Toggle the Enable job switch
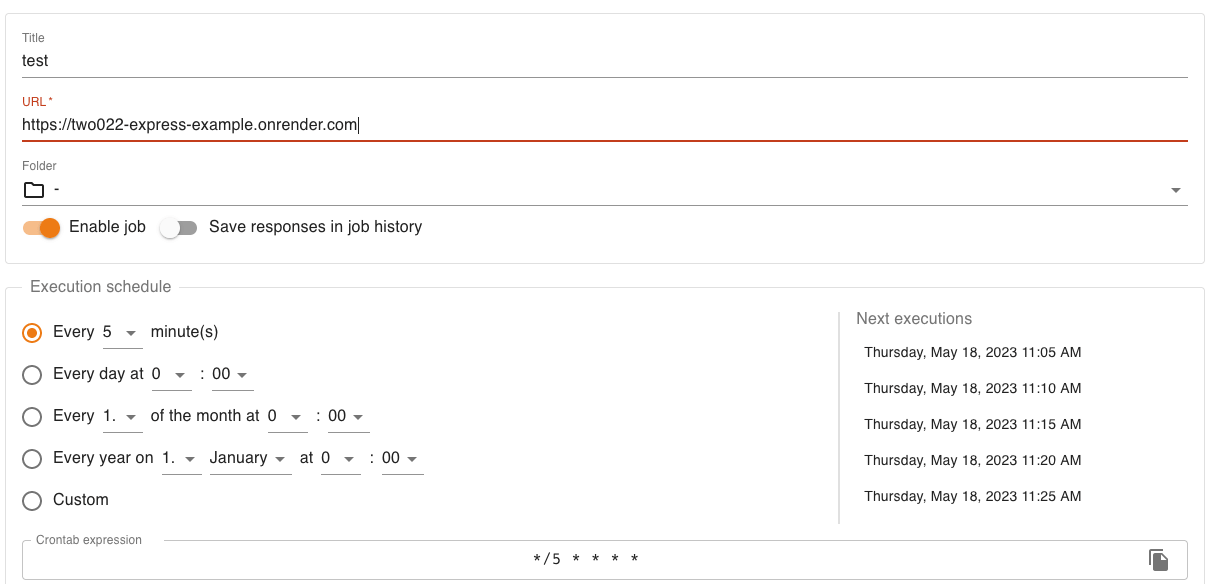 click(x=42, y=228)
